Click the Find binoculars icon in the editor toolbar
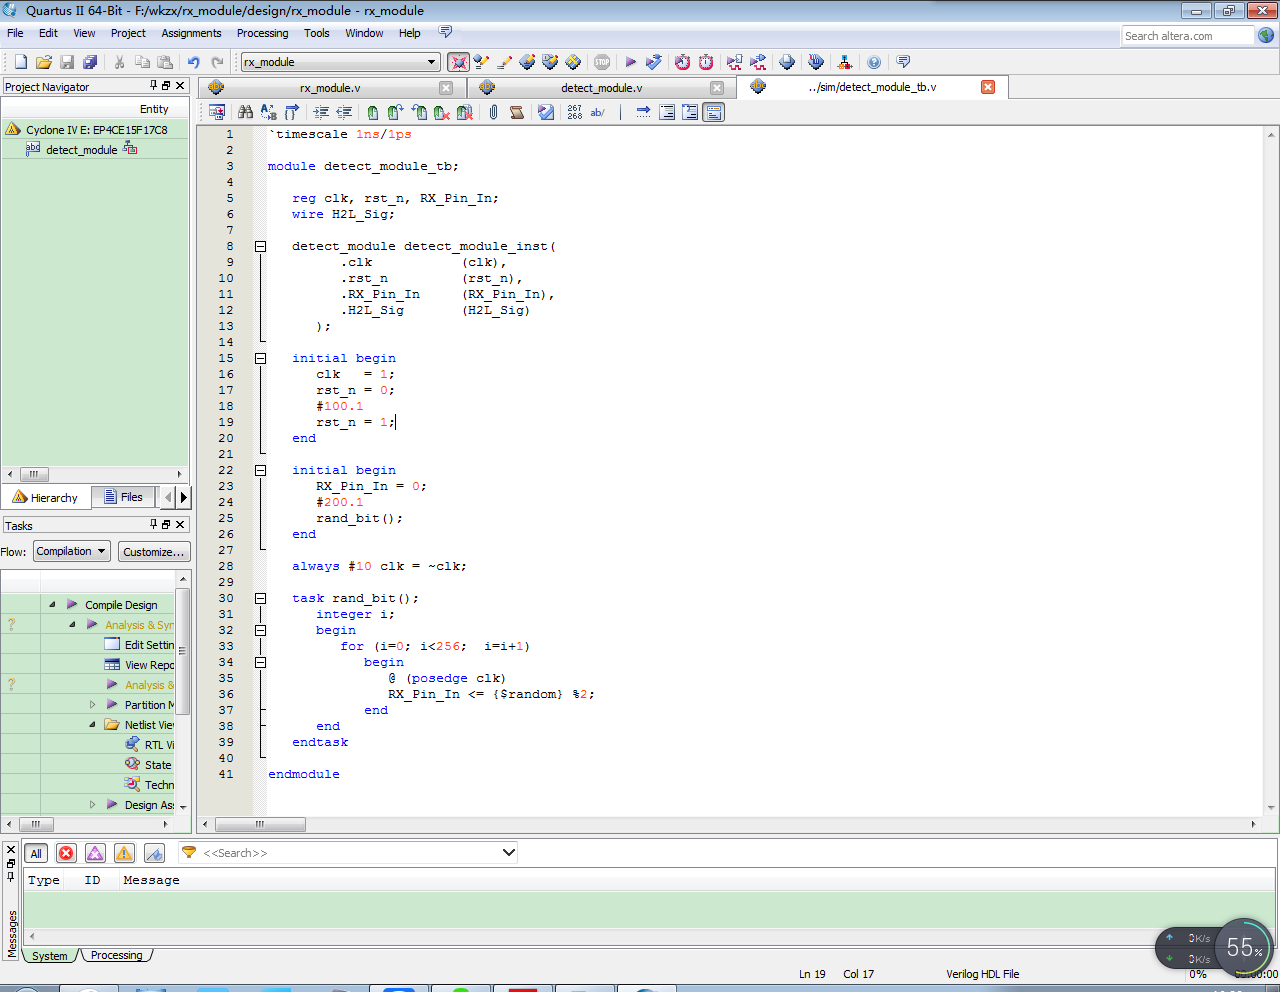The image size is (1280, 992). (x=245, y=112)
